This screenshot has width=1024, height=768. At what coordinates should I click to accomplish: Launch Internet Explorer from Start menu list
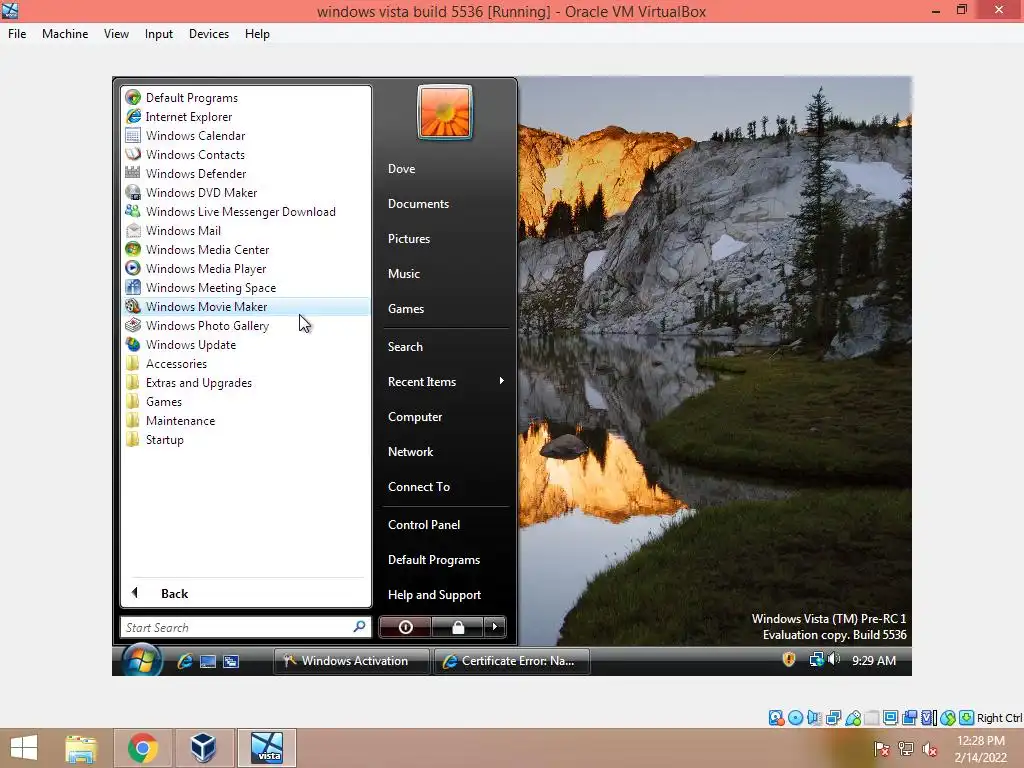pyautogui.click(x=246, y=116)
